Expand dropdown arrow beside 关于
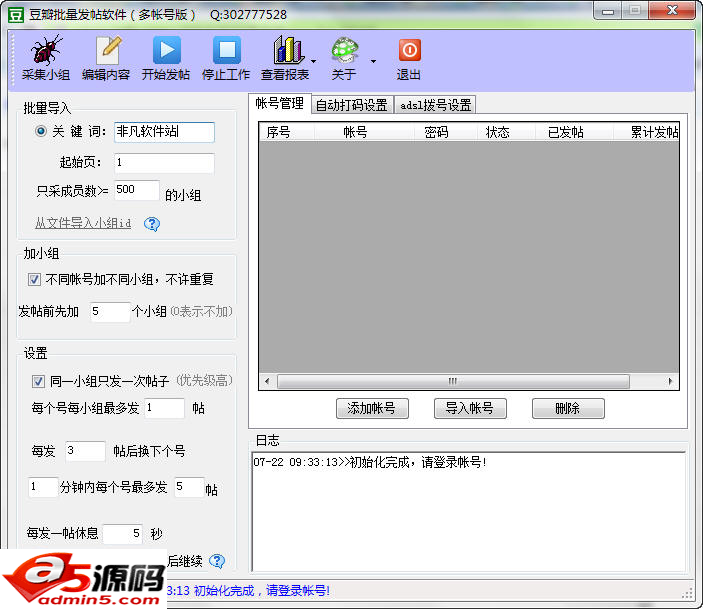 373,61
